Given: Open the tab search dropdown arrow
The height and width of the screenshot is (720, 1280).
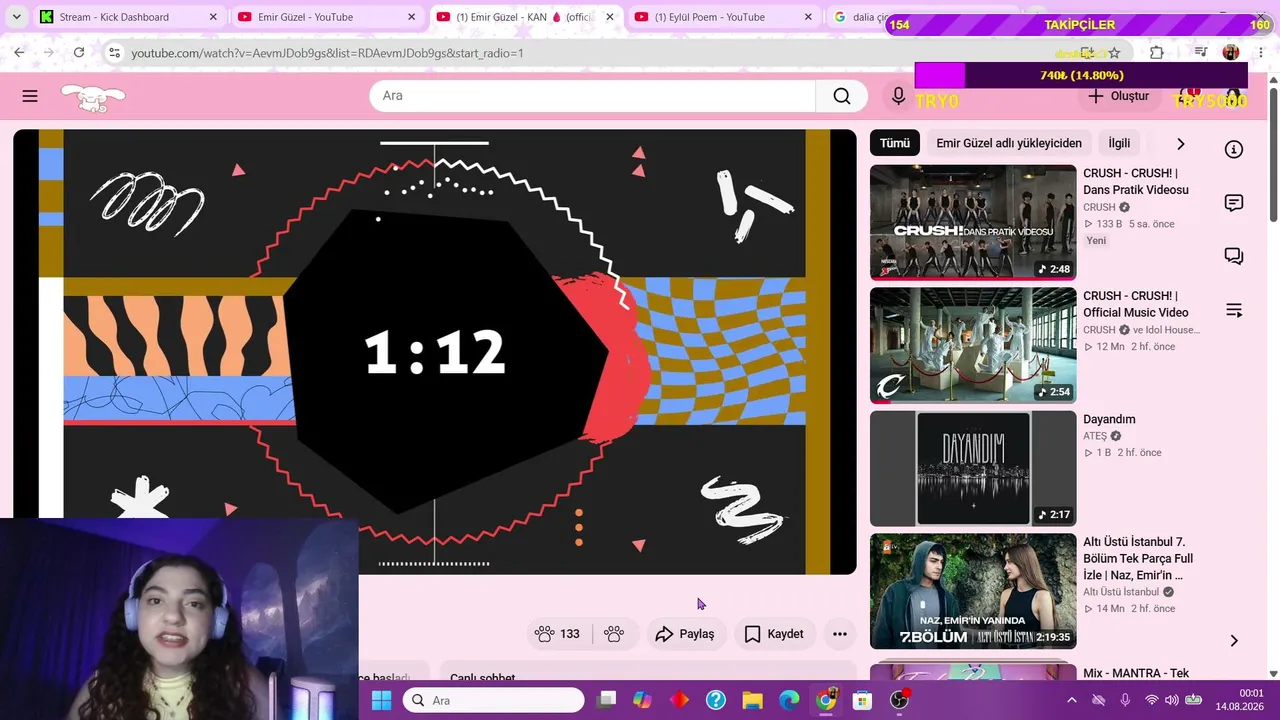Looking at the screenshot, I should click(16, 17).
